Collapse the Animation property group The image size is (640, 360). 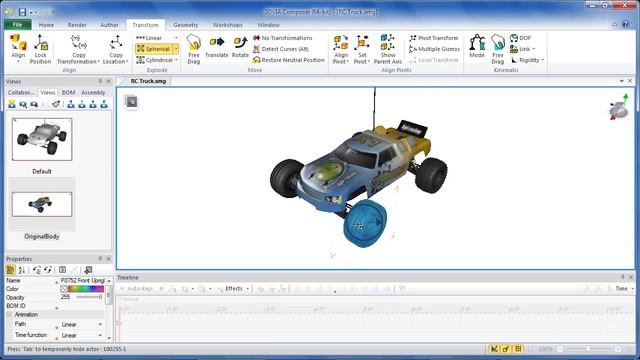click(x=9, y=315)
